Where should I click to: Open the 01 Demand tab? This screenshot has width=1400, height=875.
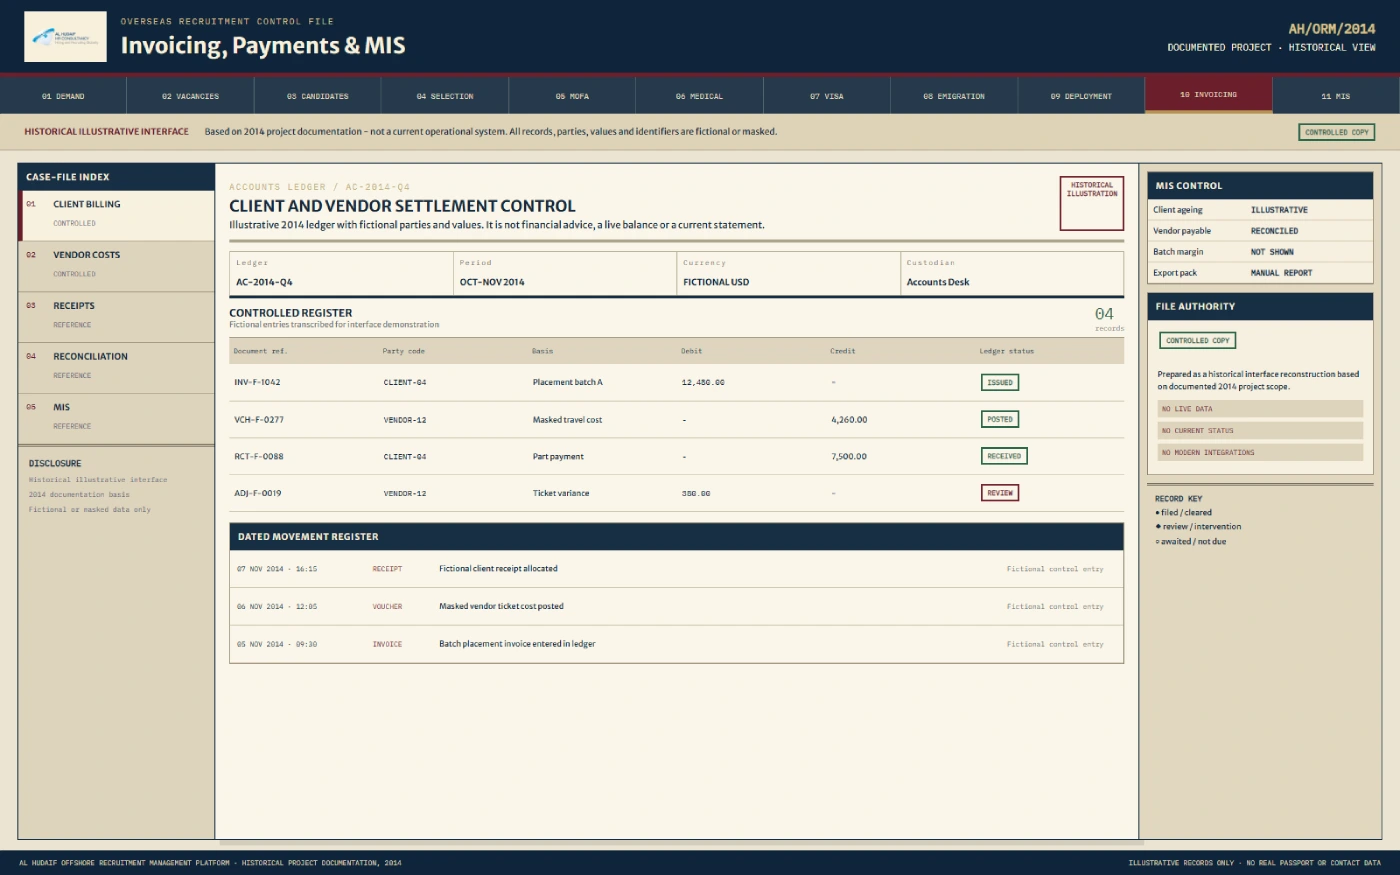coord(63,96)
